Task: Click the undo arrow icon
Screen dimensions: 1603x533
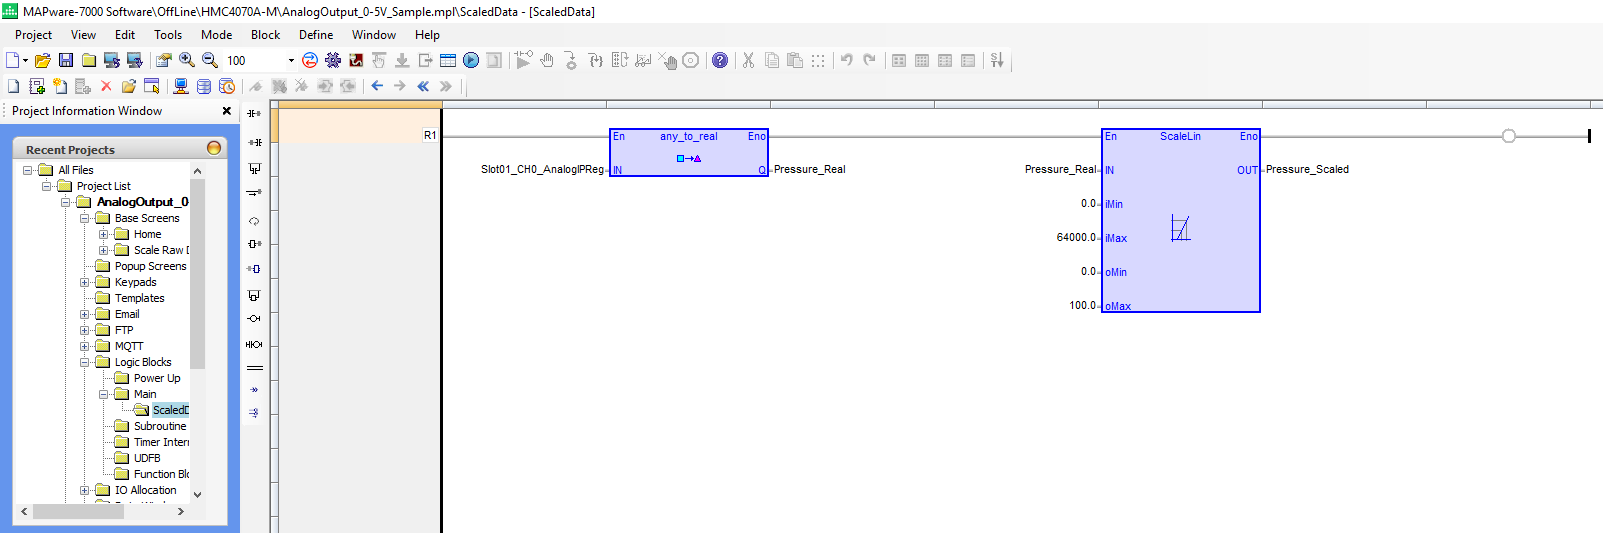Action: point(847,61)
